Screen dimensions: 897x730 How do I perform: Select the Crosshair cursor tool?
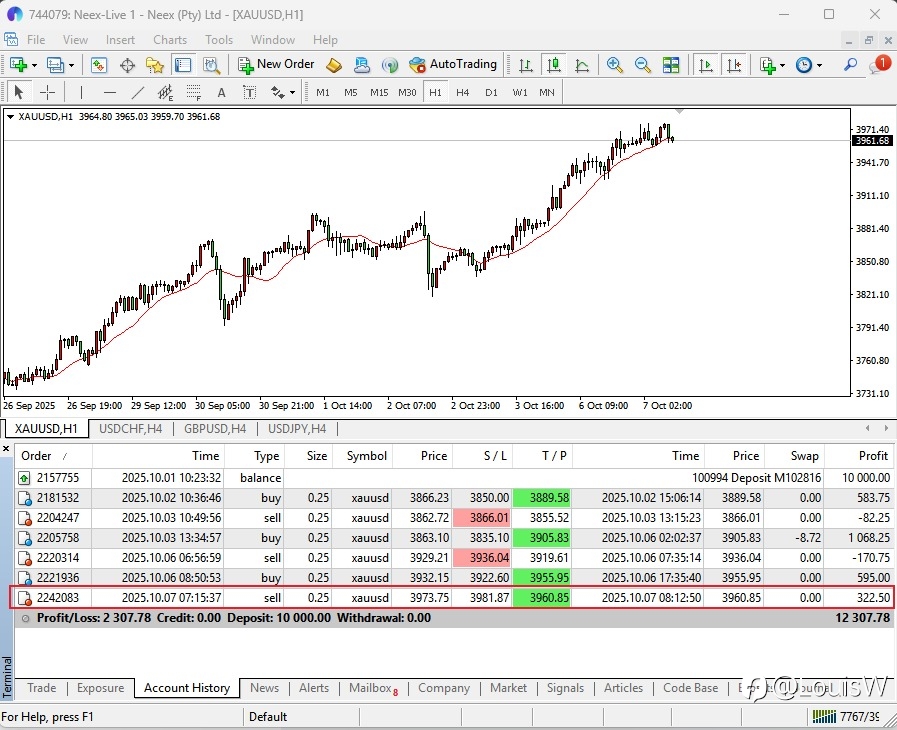47,93
